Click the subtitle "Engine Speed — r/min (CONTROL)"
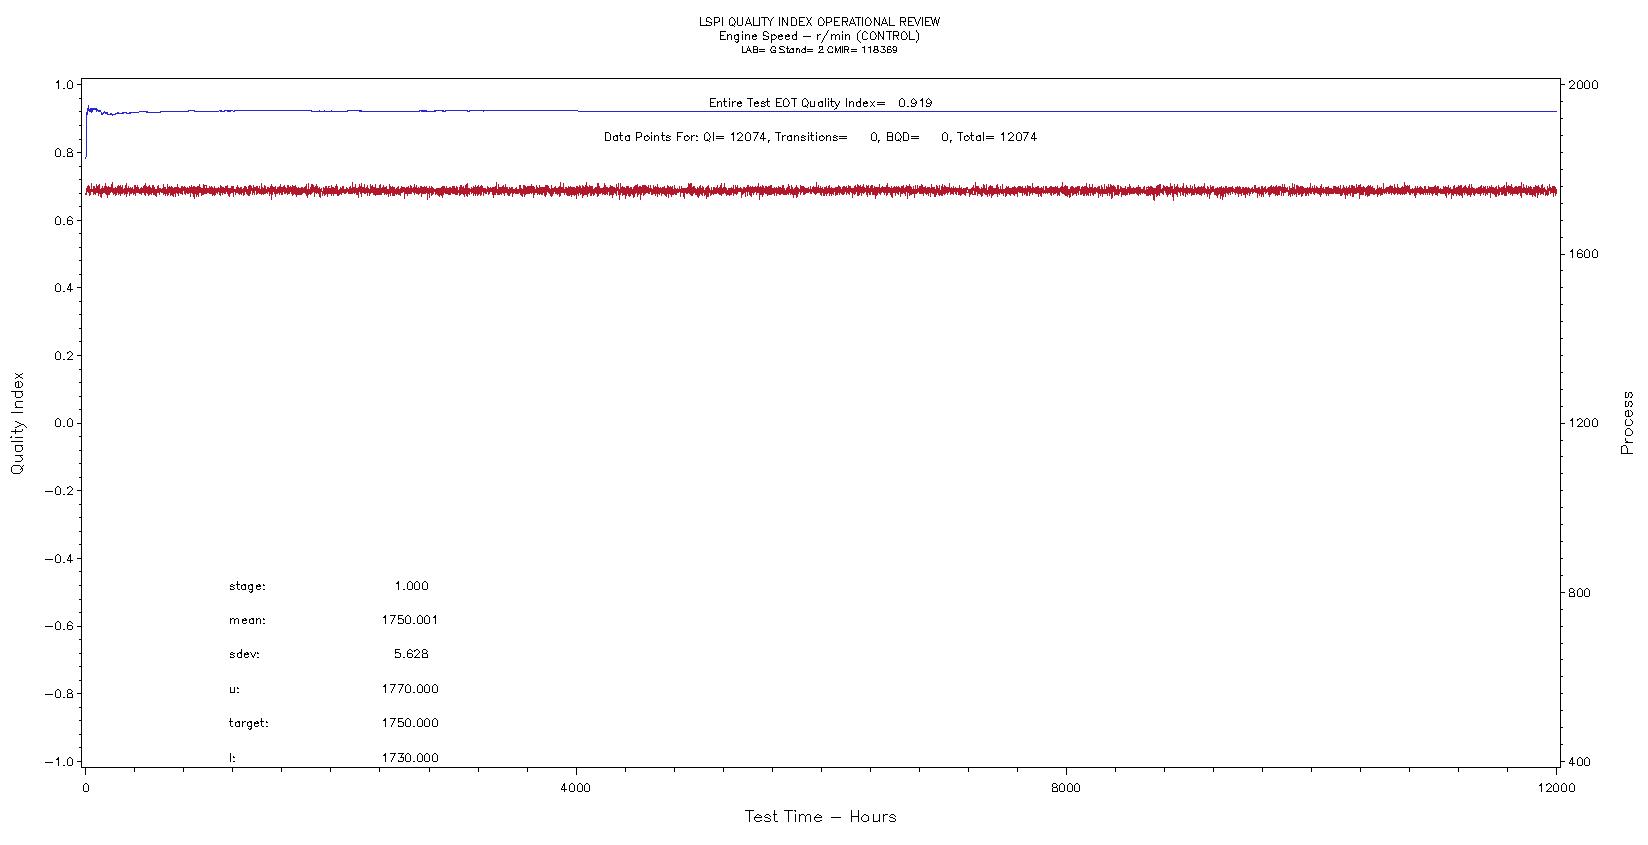 819,36
